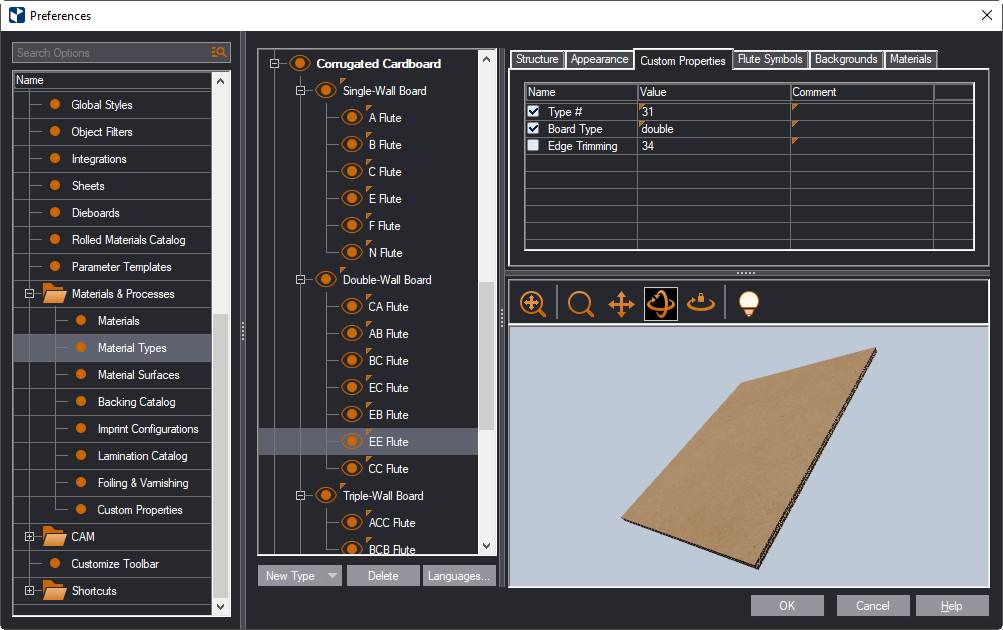1003x630 pixels.
Task: Toggle the eye icon for A Flute
Action: pyautogui.click(x=351, y=118)
